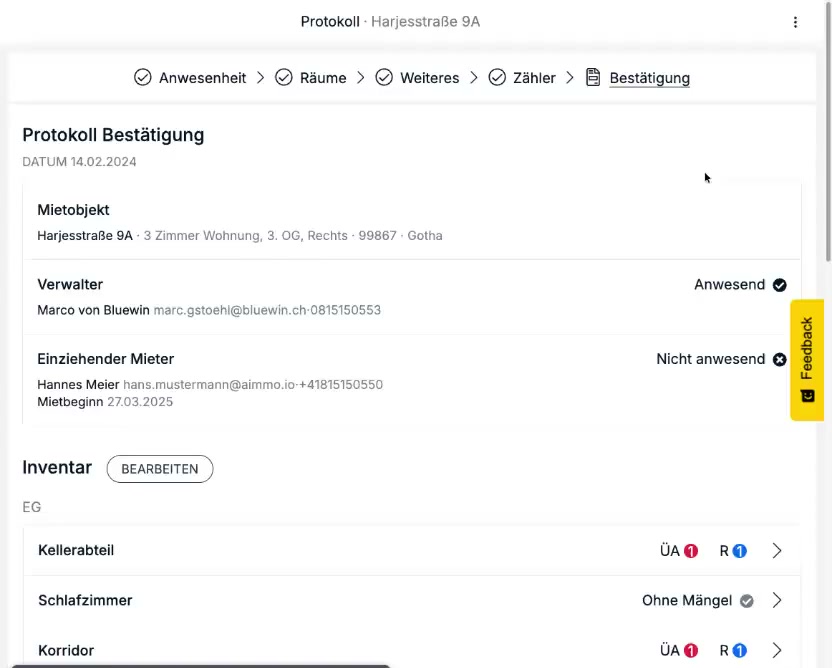Viewport: 832px width, 668px height.
Task: Click the red ÜA badge on Korridor
Action: pos(691,651)
